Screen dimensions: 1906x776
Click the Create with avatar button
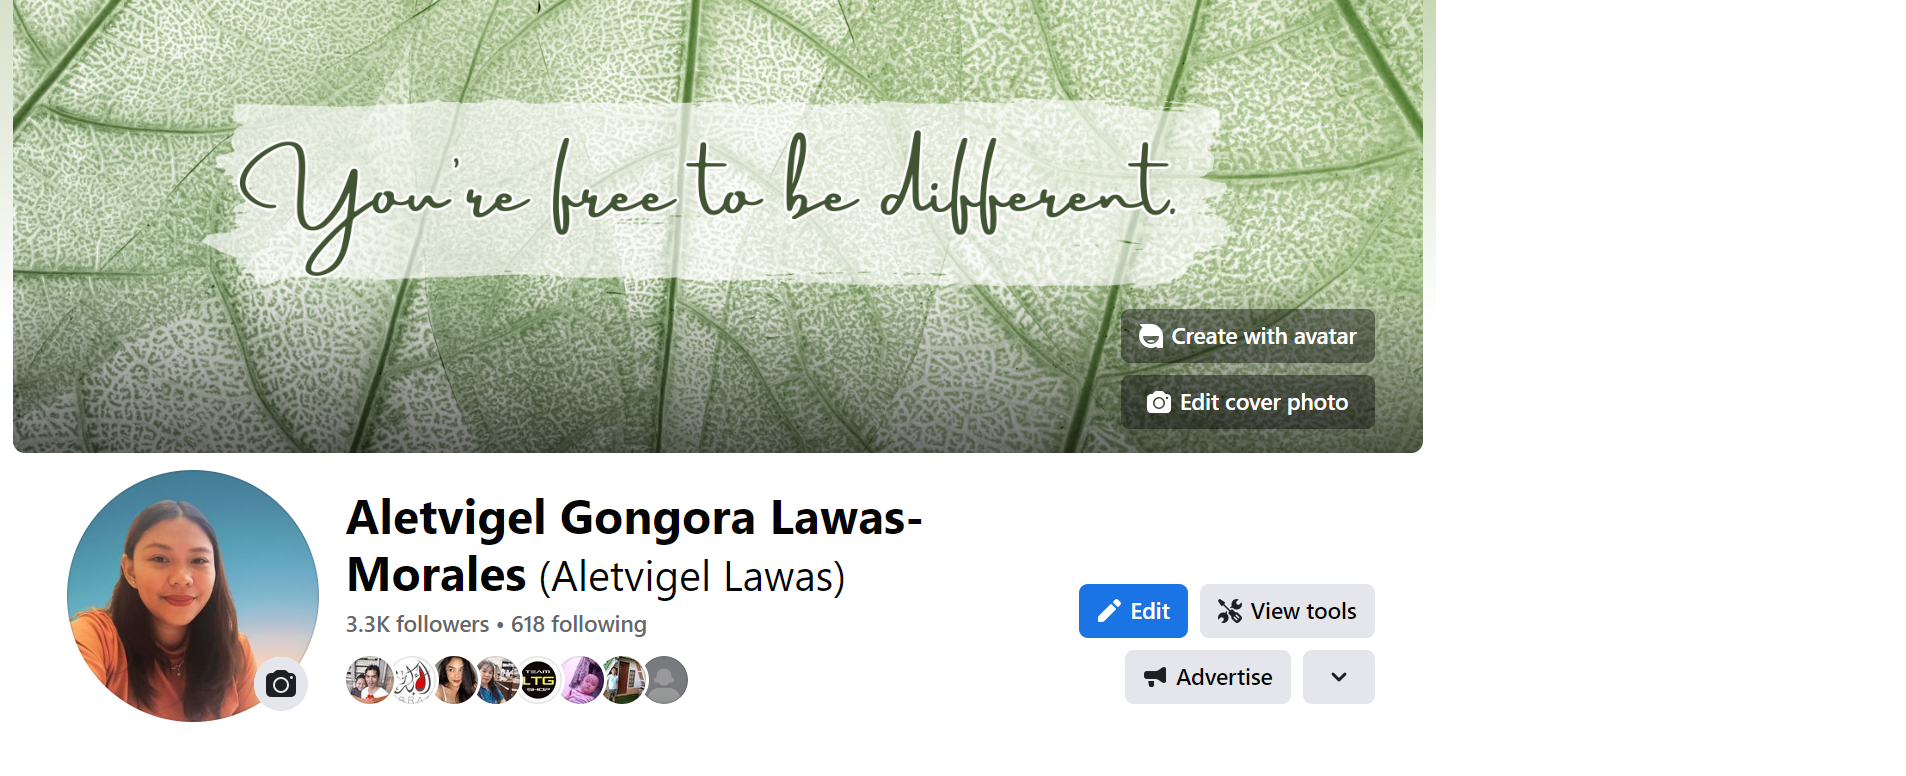click(x=1247, y=336)
